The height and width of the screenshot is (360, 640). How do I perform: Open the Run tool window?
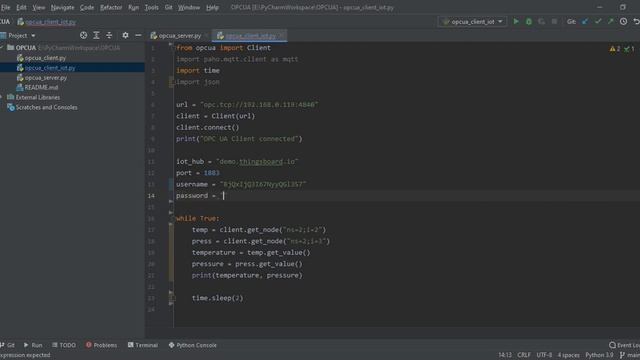coord(33,345)
